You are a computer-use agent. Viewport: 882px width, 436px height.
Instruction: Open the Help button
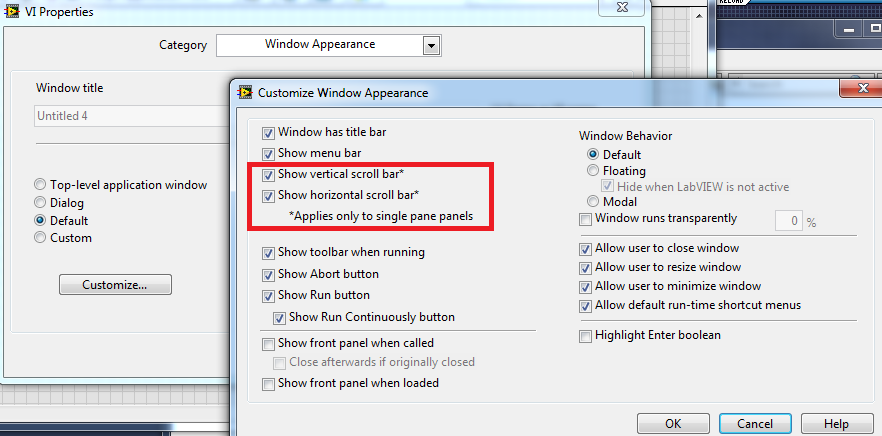[x=836, y=423]
